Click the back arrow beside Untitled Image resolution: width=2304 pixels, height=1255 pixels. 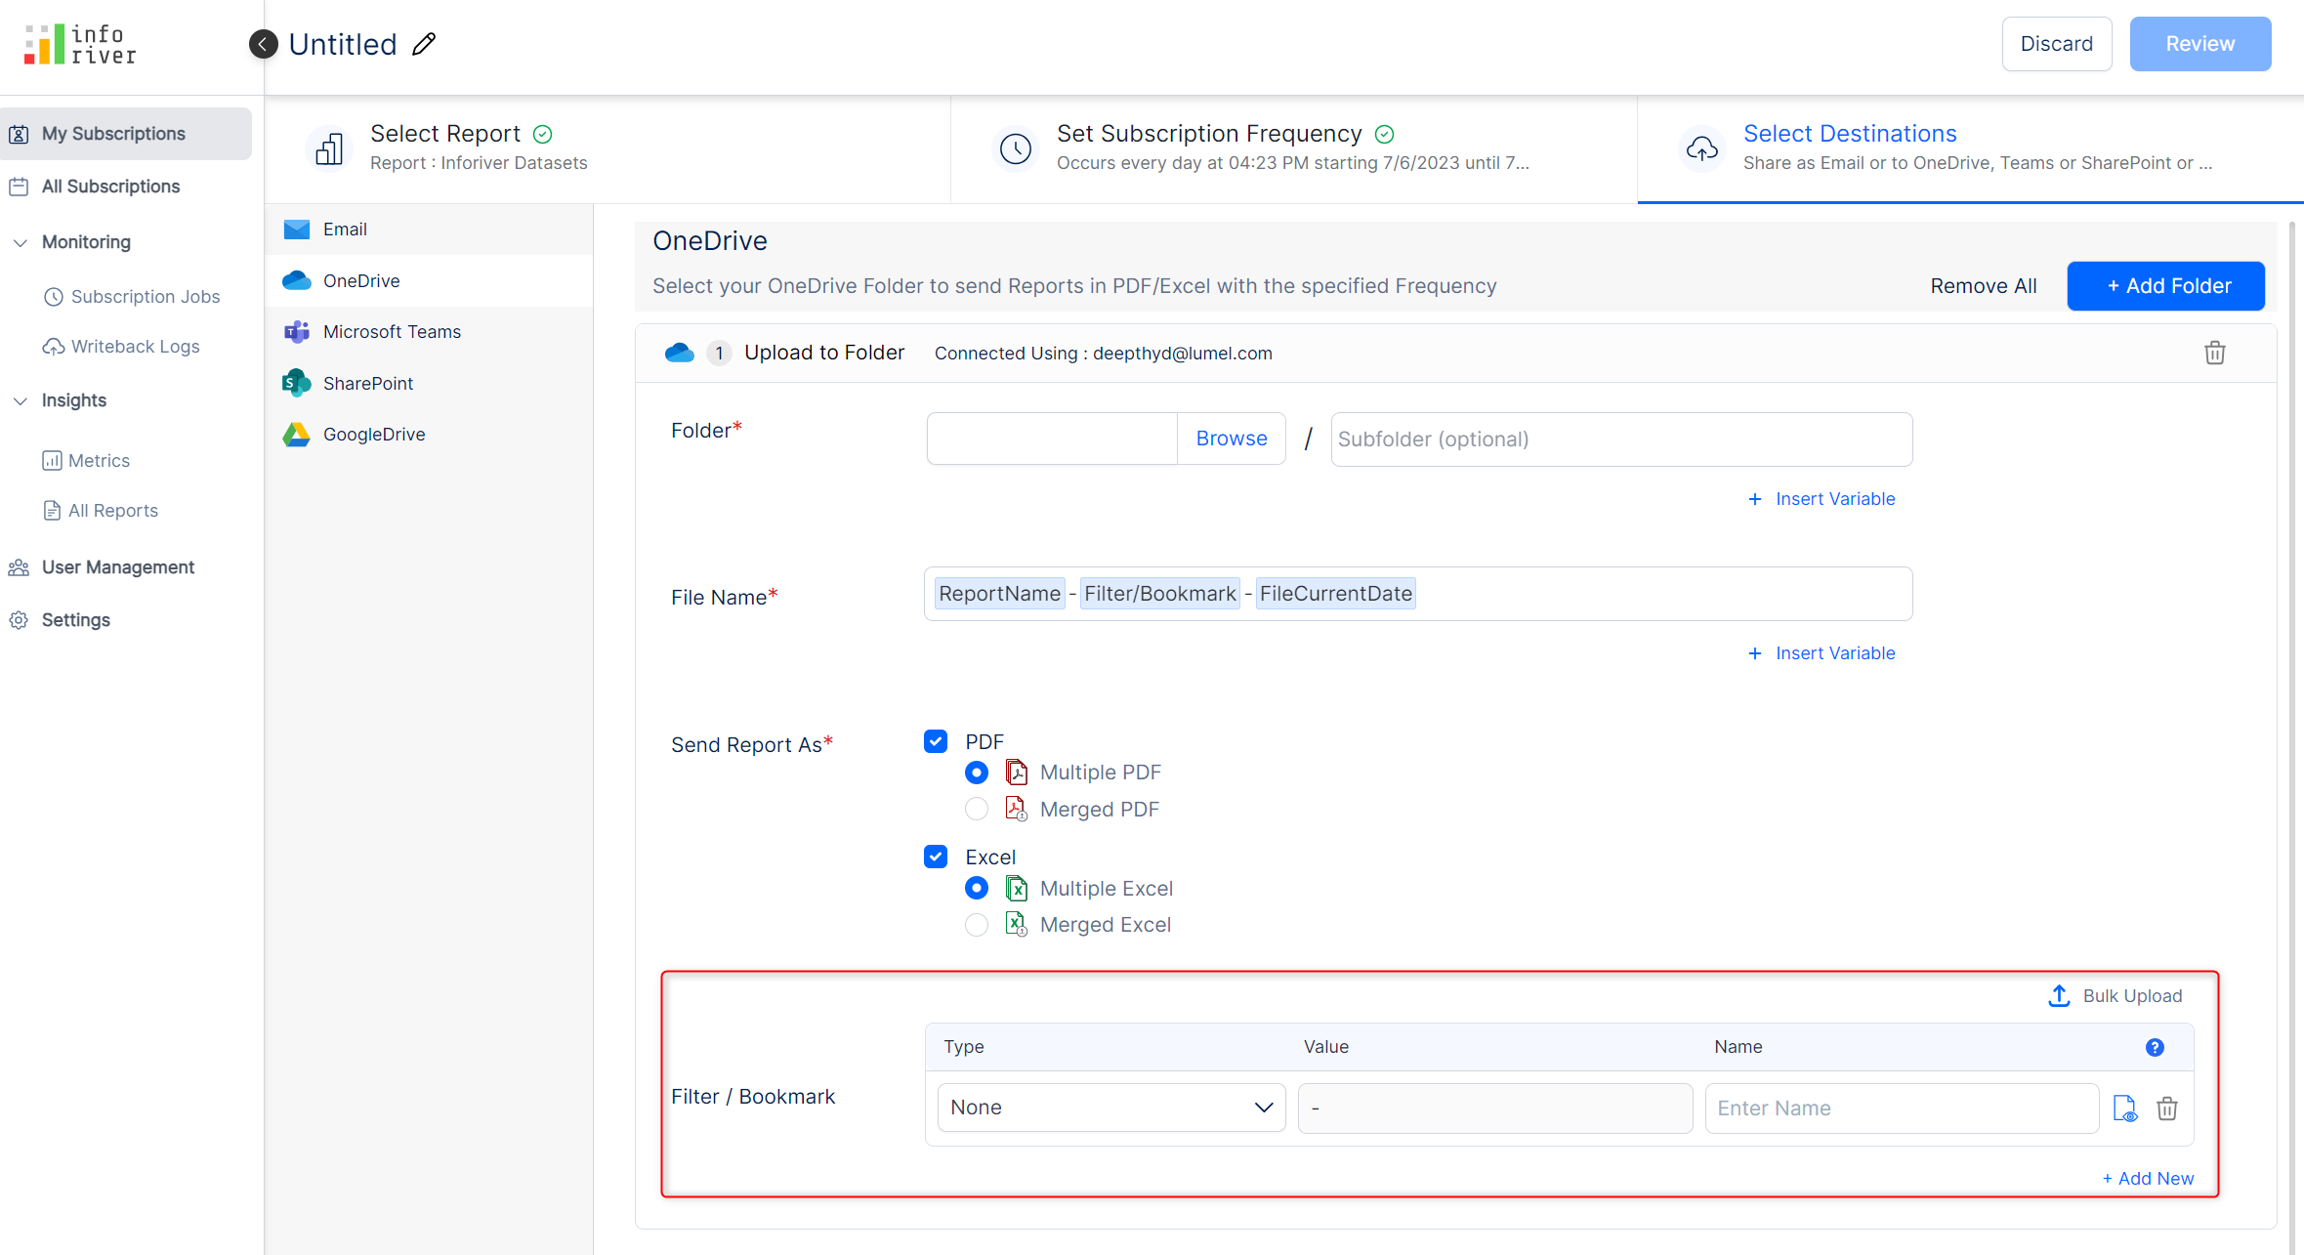pyautogui.click(x=263, y=44)
